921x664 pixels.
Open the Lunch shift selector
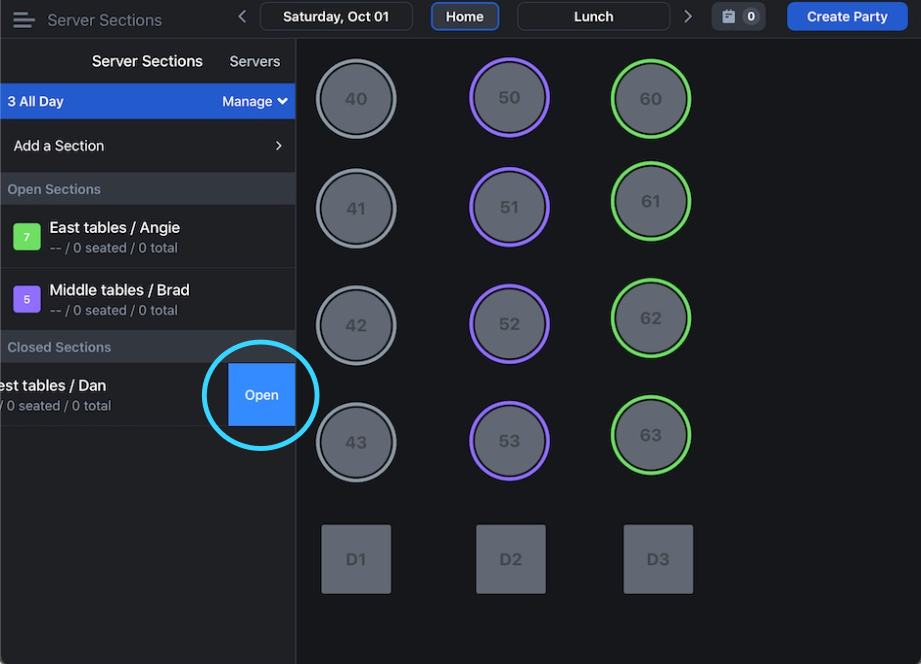pos(593,16)
